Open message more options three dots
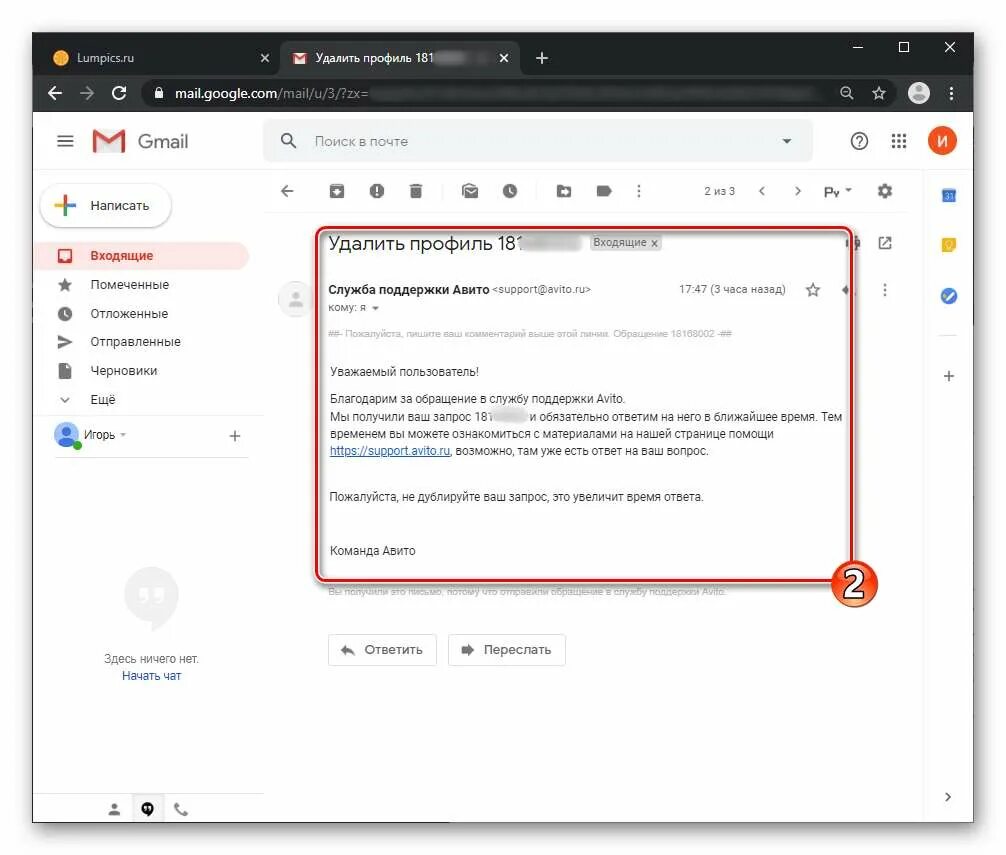The width and height of the screenshot is (1006, 855). pyautogui.click(x=885, y=290)
